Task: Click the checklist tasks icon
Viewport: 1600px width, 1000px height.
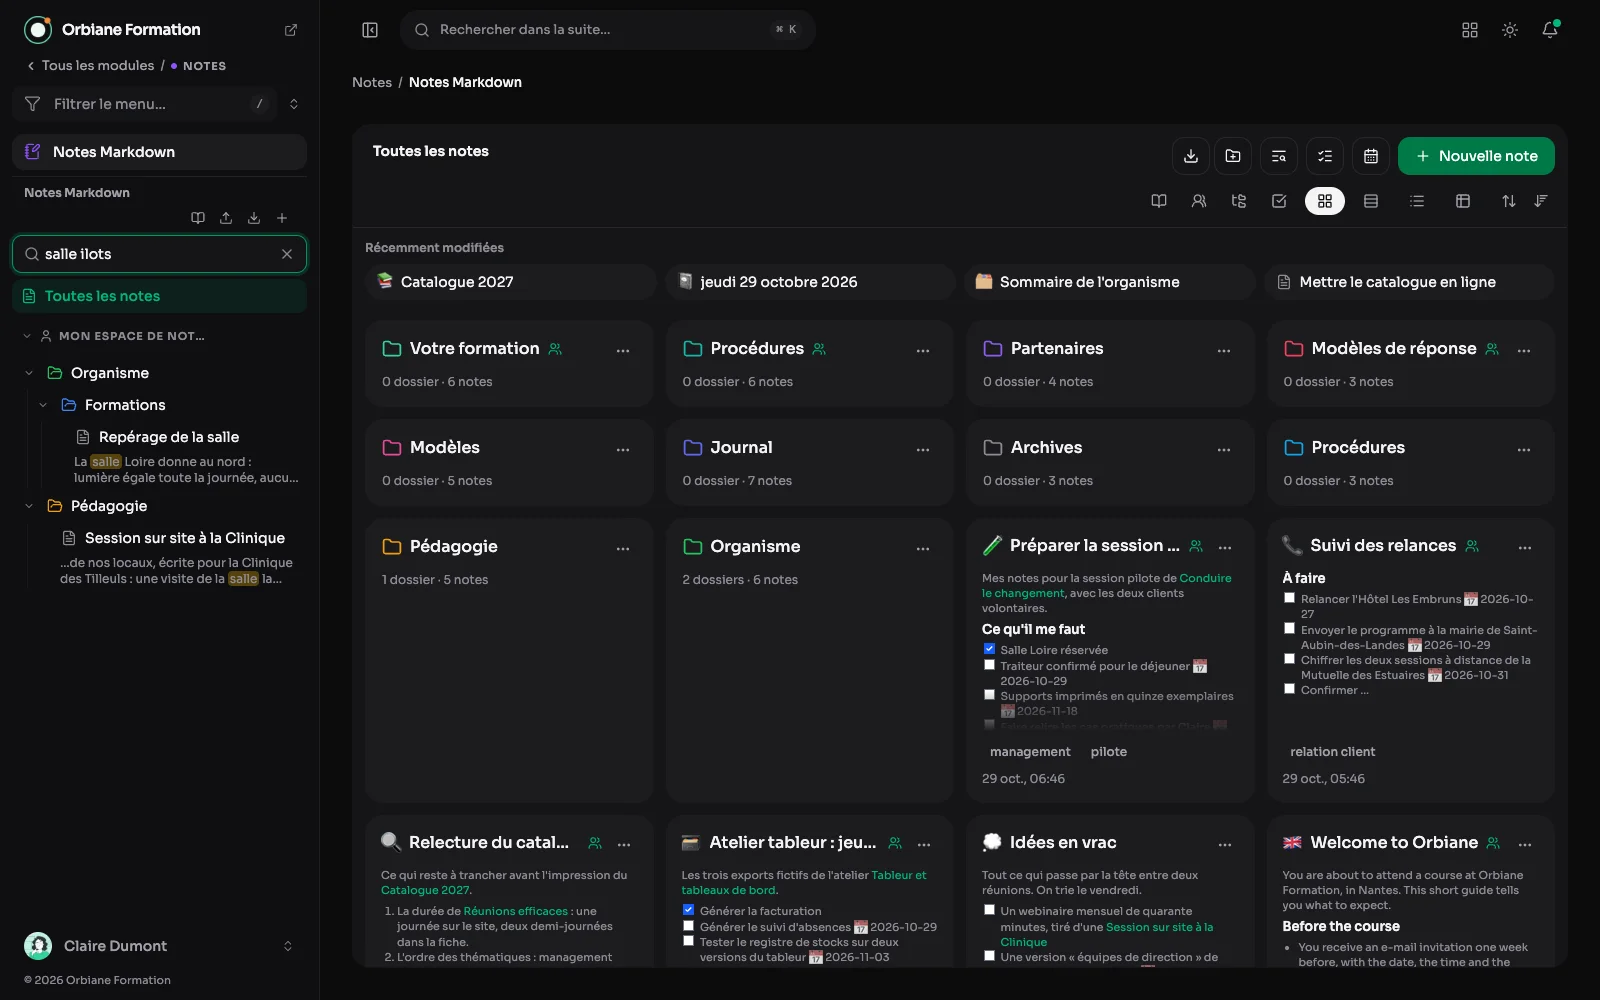Action: coord(1325,156)
